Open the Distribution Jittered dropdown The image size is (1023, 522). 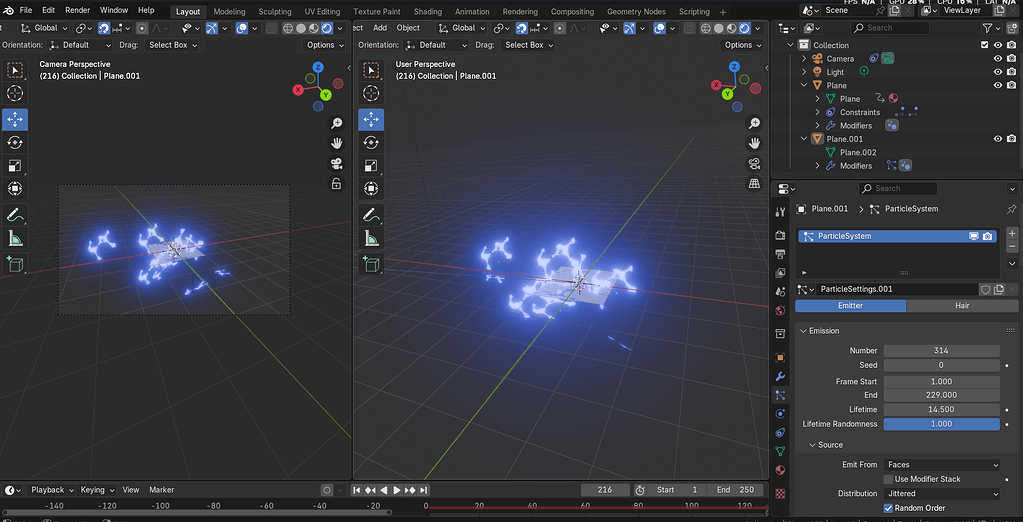pyautogui.click(x=941, y=494)
